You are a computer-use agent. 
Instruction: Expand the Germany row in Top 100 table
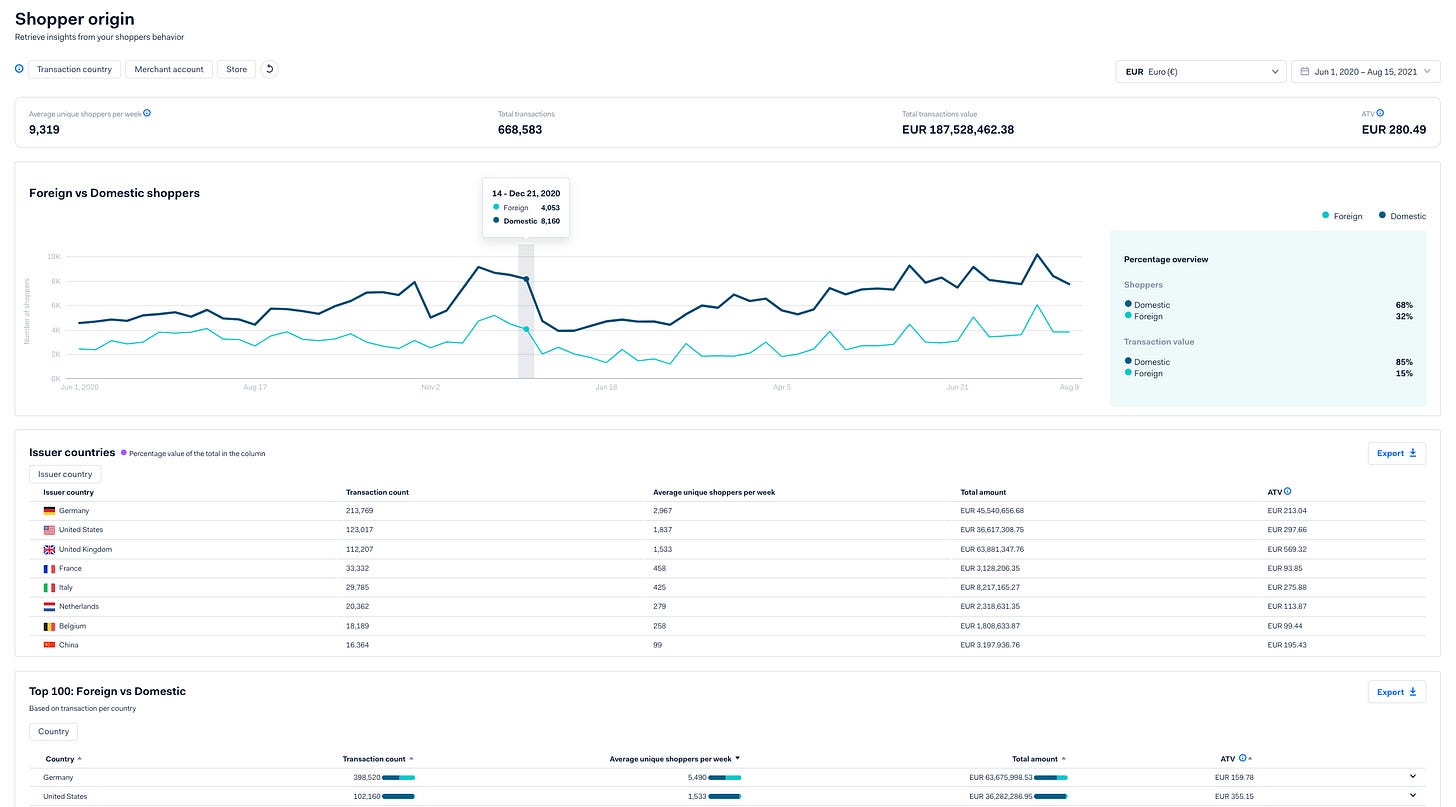click(x=1413, y=776)
